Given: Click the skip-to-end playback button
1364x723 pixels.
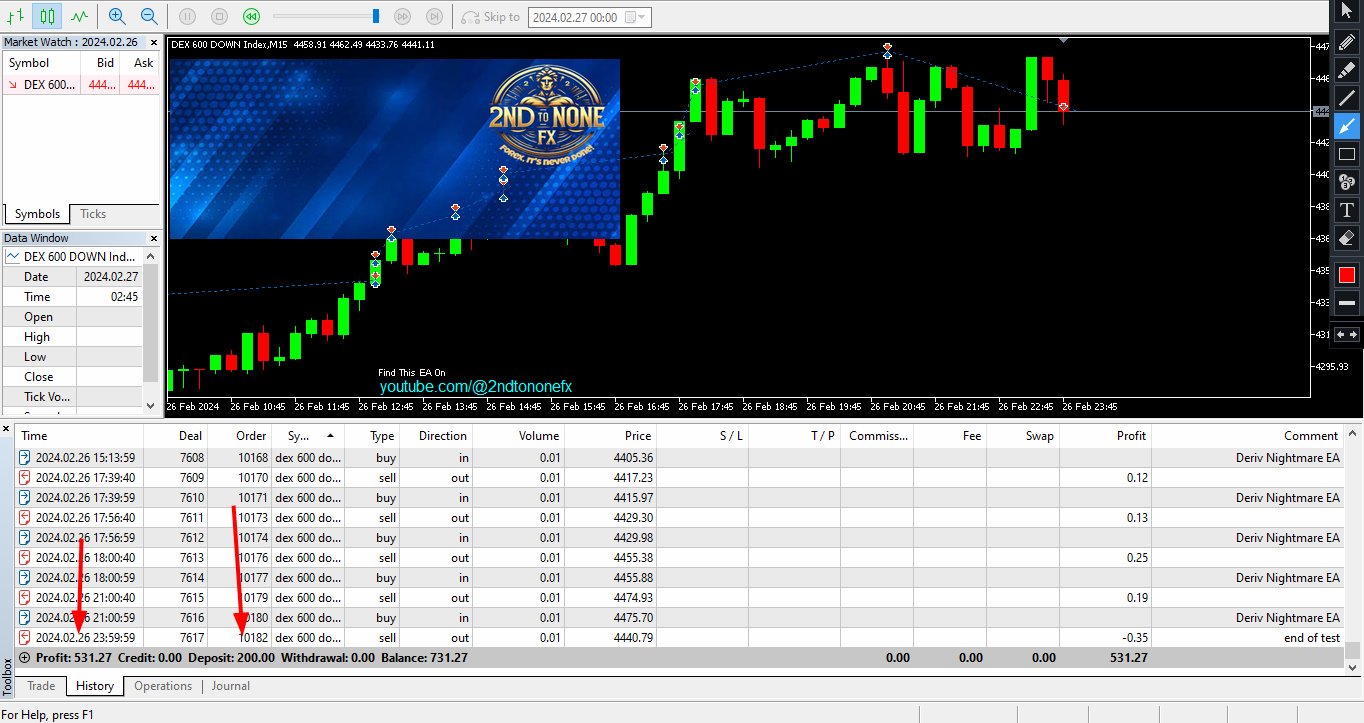Looking at the screenshot, I should [x=434, y=16].
